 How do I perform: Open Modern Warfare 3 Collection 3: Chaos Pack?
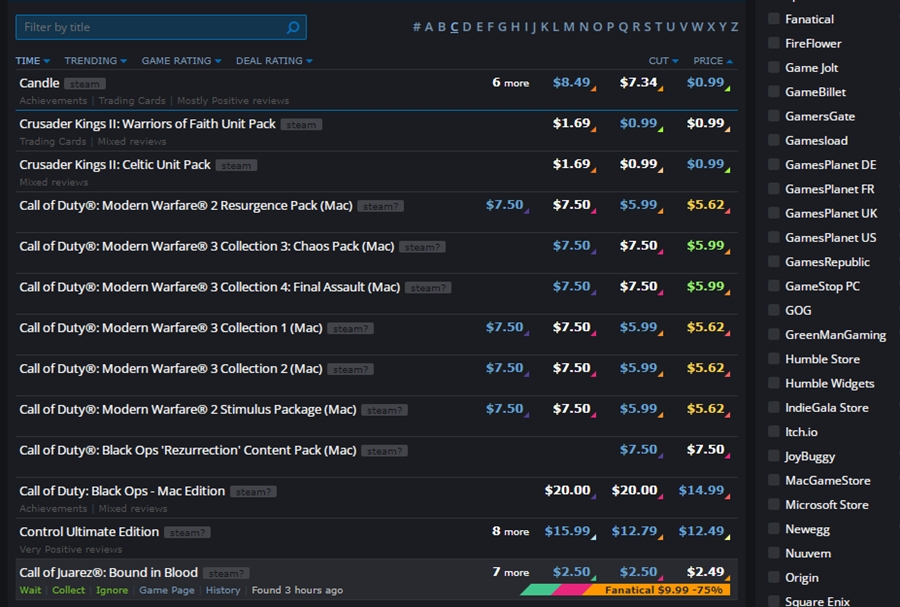207,246
